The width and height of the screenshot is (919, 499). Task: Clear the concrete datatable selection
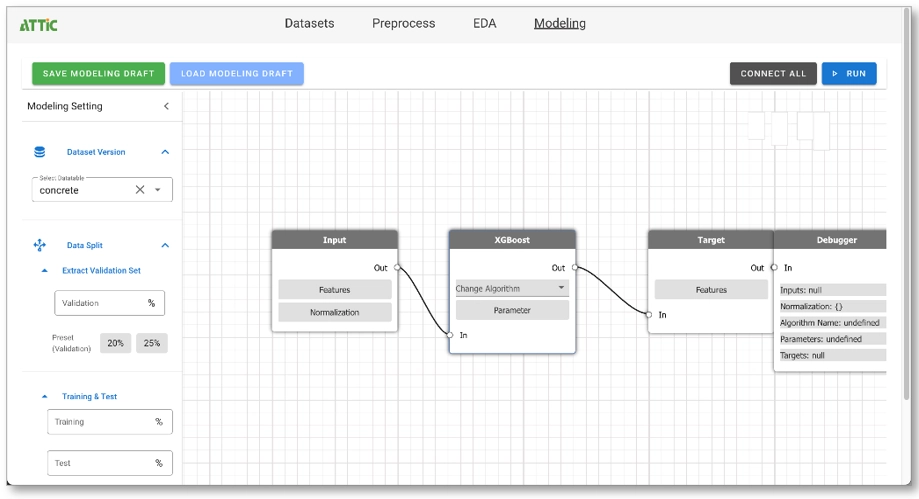click(x=139, y=189)
